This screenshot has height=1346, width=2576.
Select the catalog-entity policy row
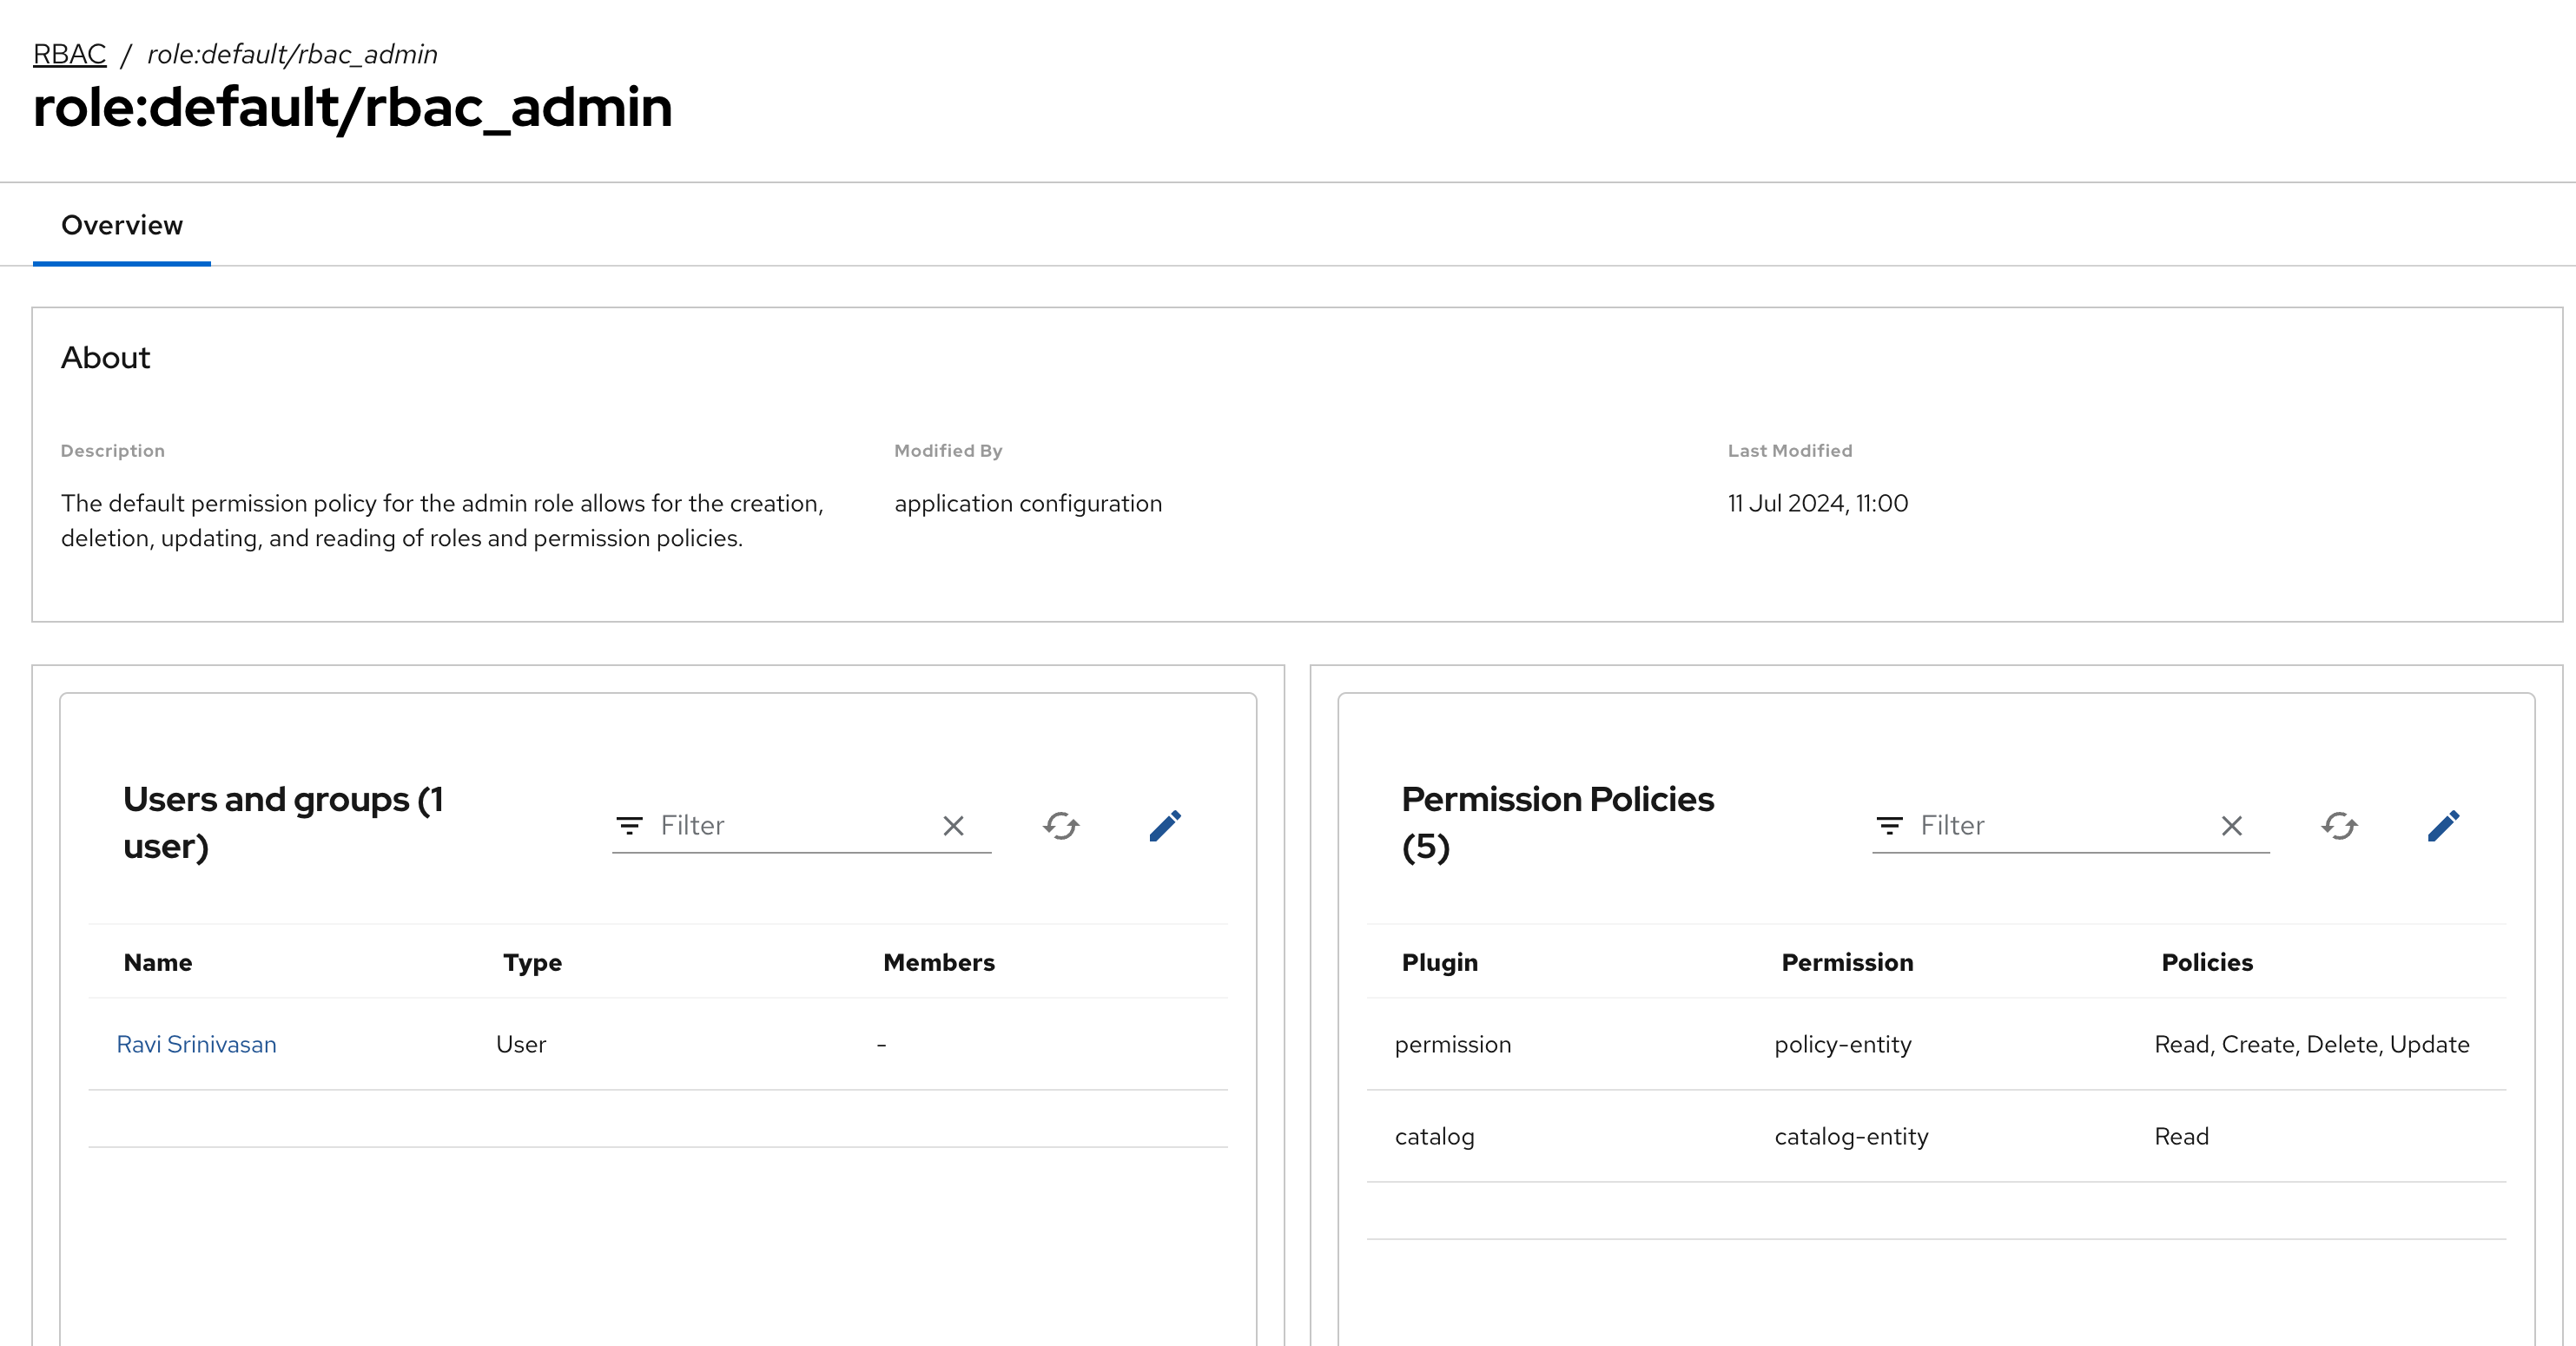(1850, 1136)
